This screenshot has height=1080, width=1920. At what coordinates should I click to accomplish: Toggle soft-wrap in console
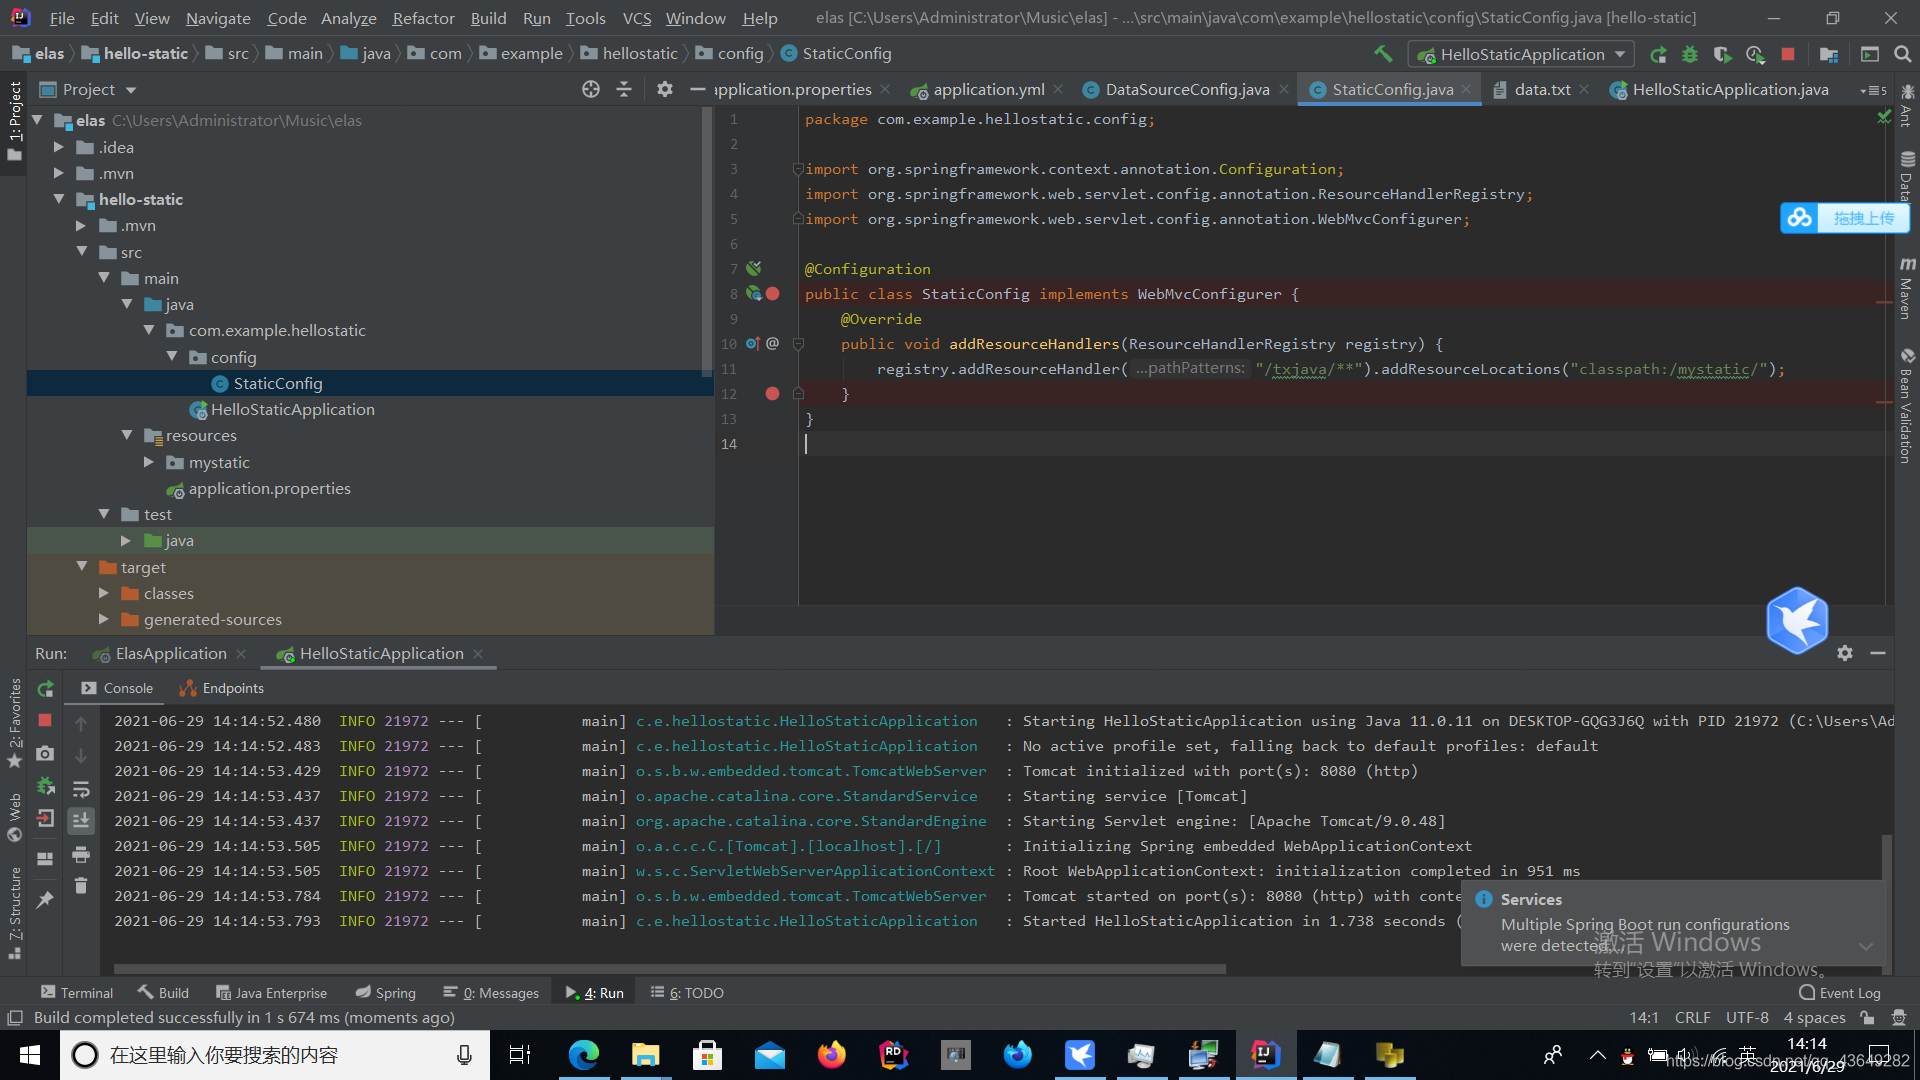point(81,789)
